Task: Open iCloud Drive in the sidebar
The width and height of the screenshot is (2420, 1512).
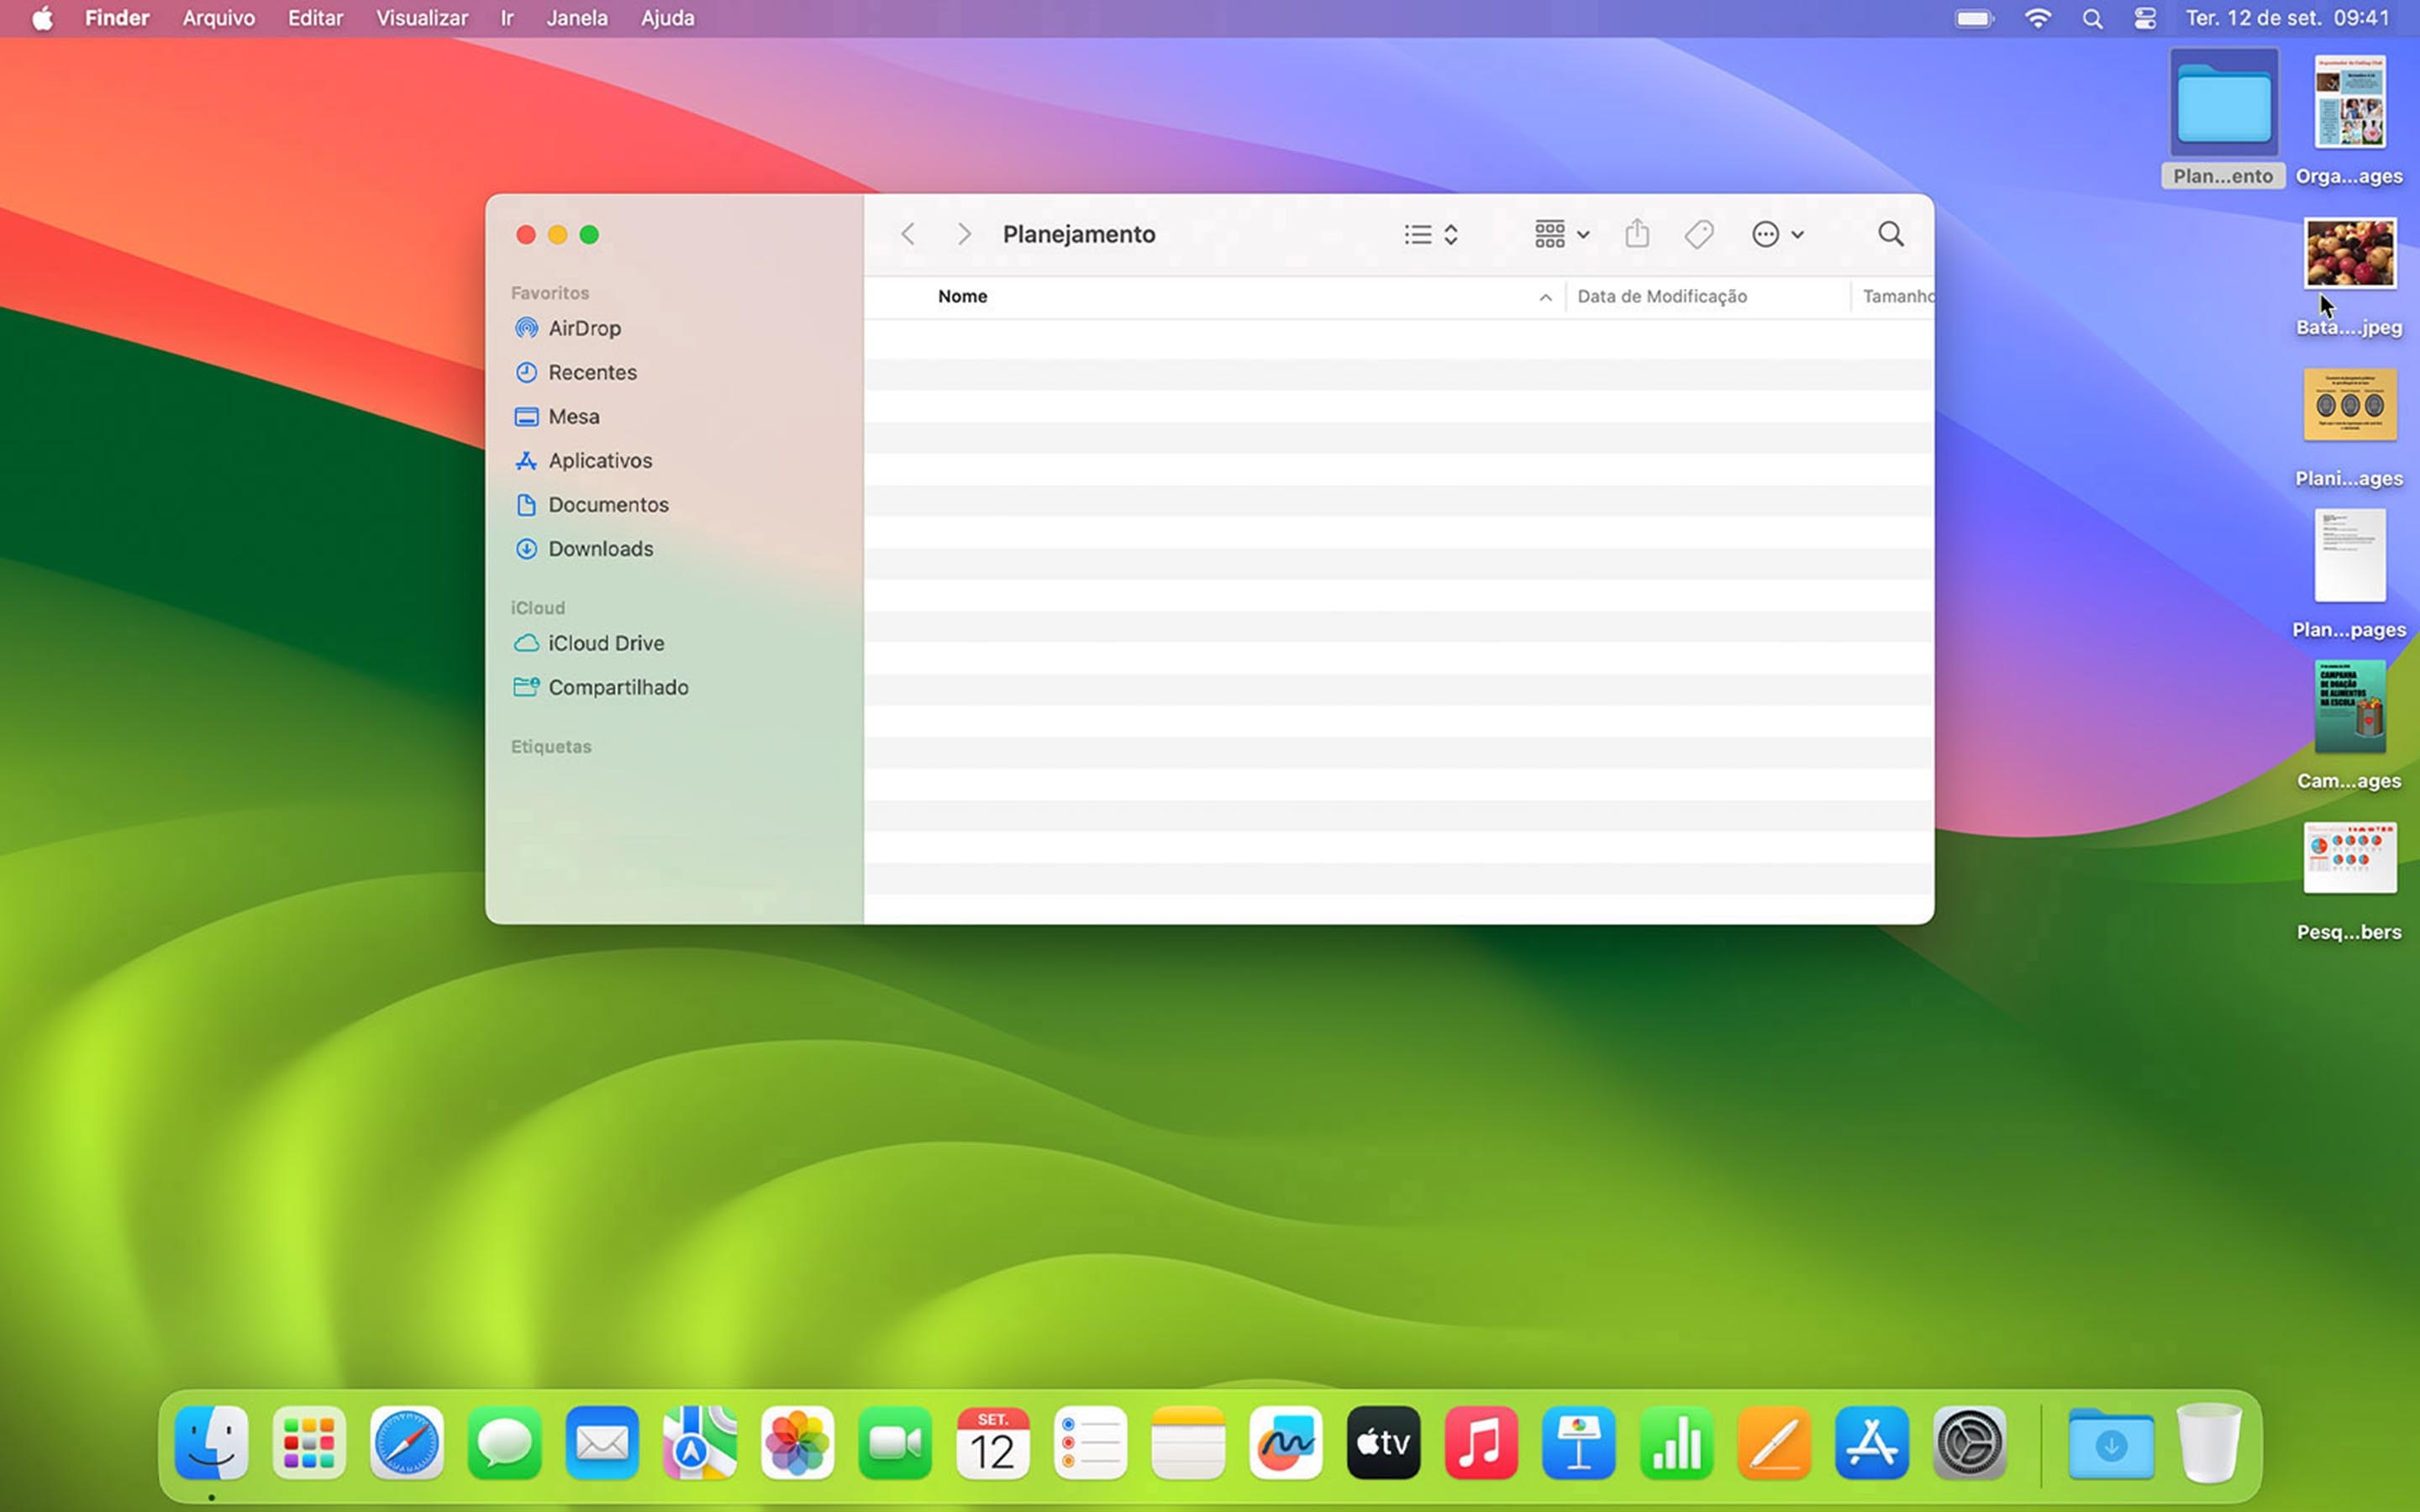Action: pos(588,643)
